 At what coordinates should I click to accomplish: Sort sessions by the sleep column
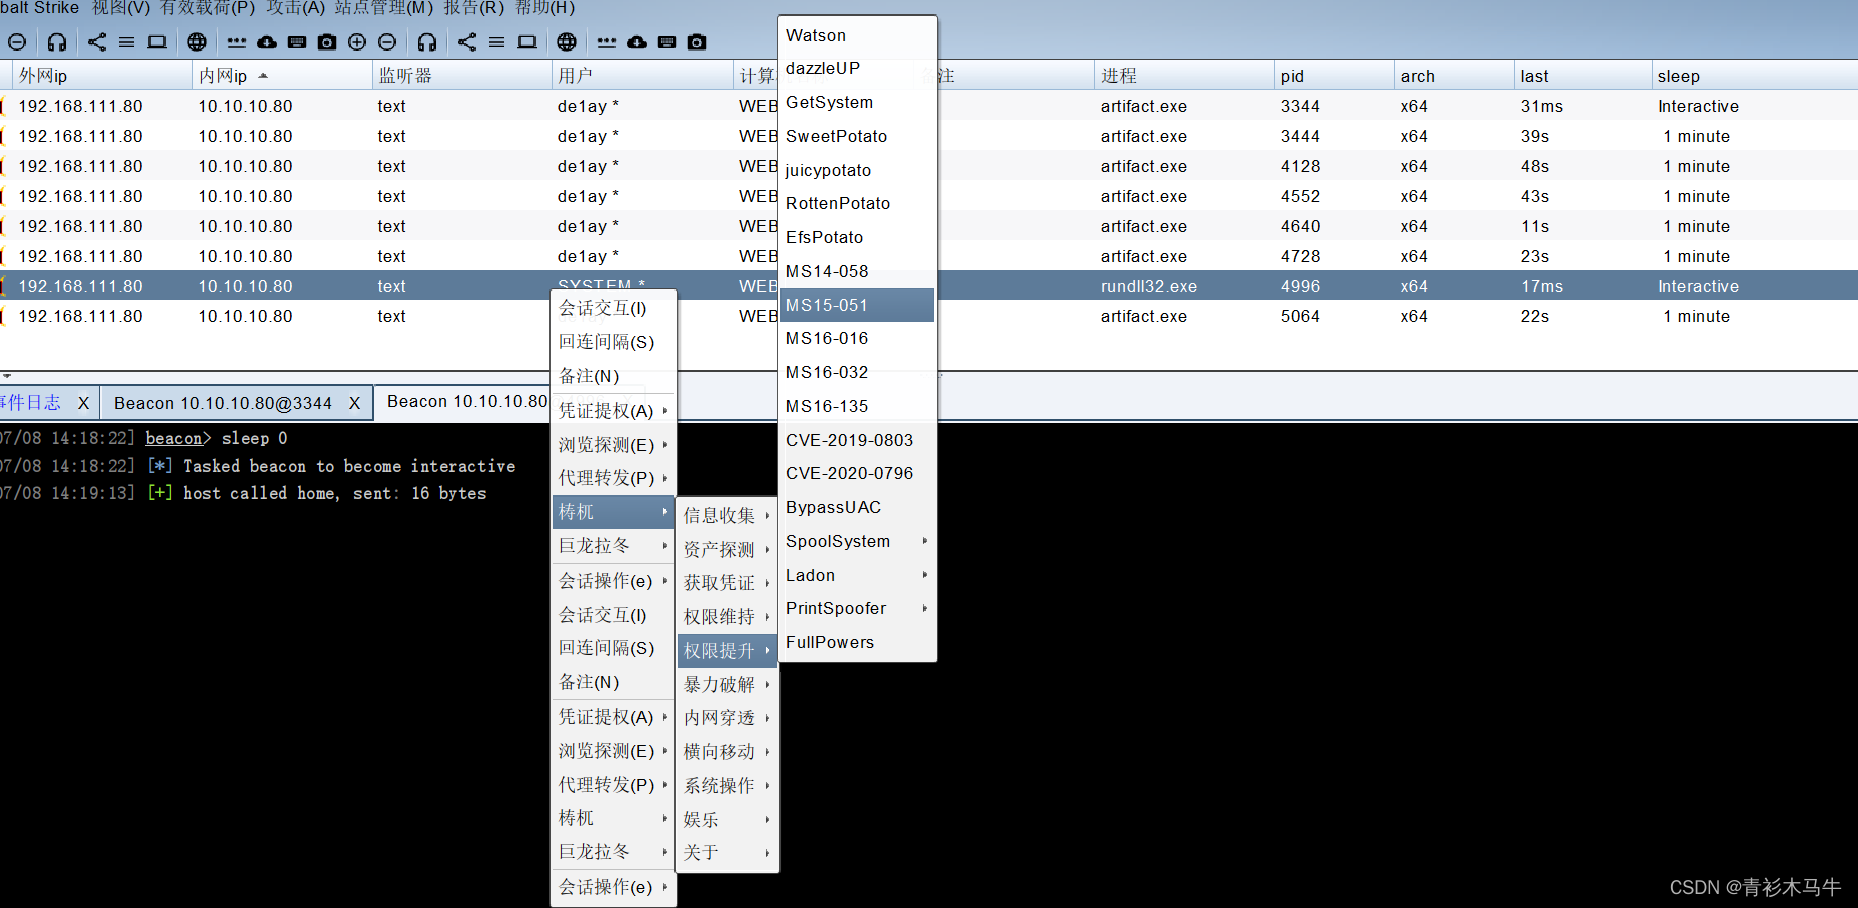(x=1754, y=76)
